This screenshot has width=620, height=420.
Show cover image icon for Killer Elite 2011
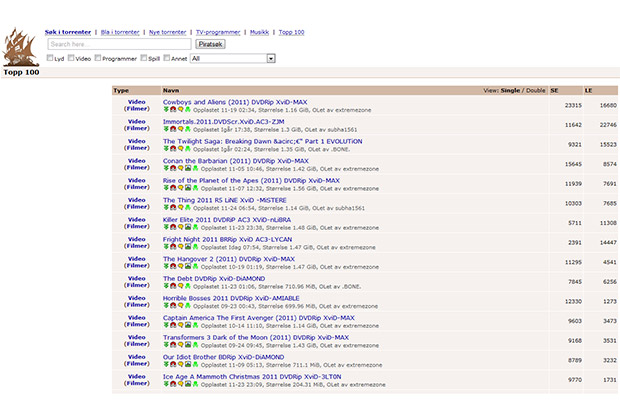pyautogui.click(x=188, y=227)
